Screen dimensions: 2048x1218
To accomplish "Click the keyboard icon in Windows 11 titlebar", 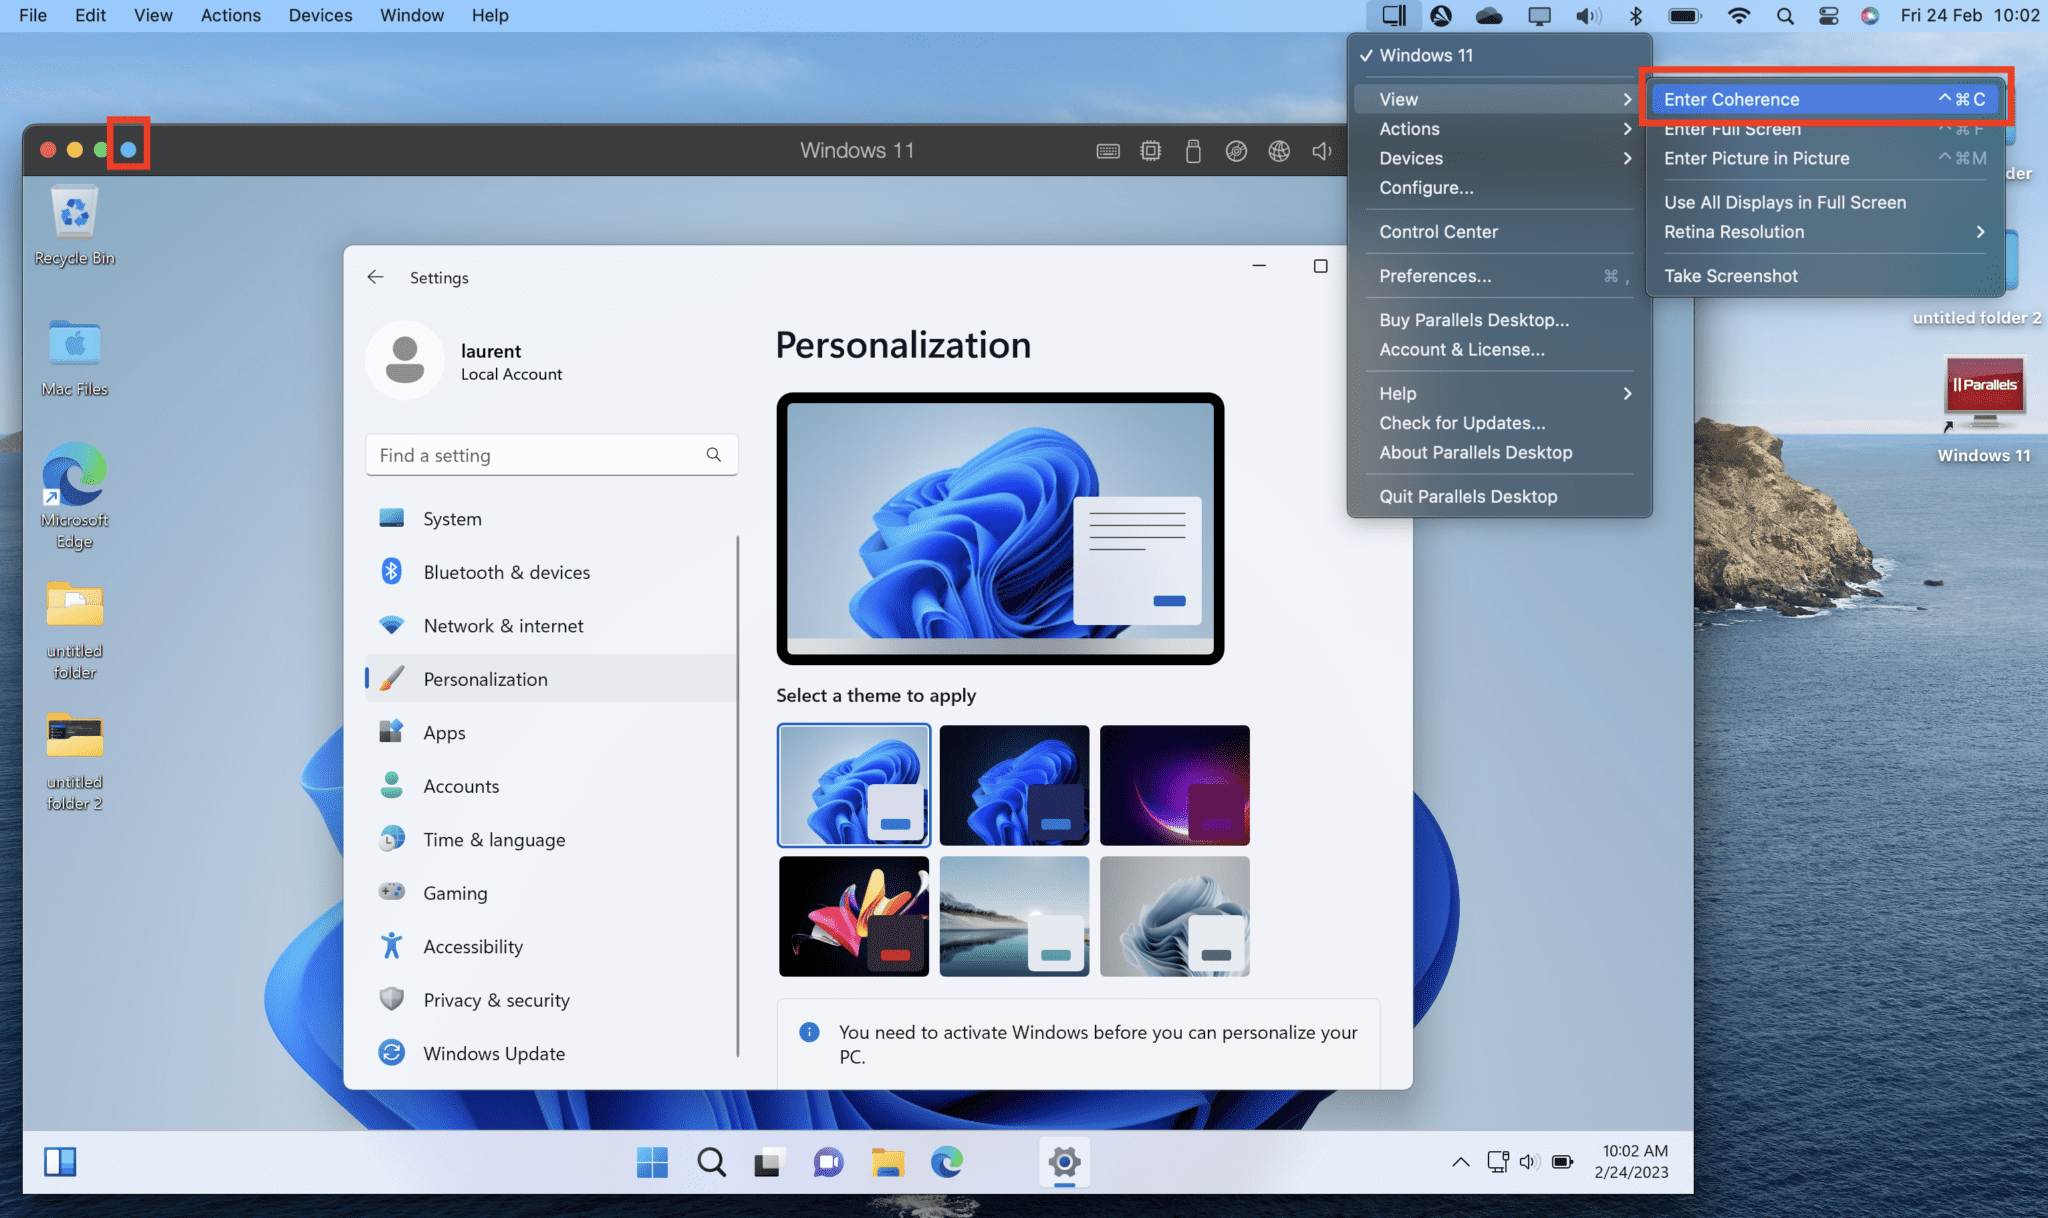I will coord(1108,151).
